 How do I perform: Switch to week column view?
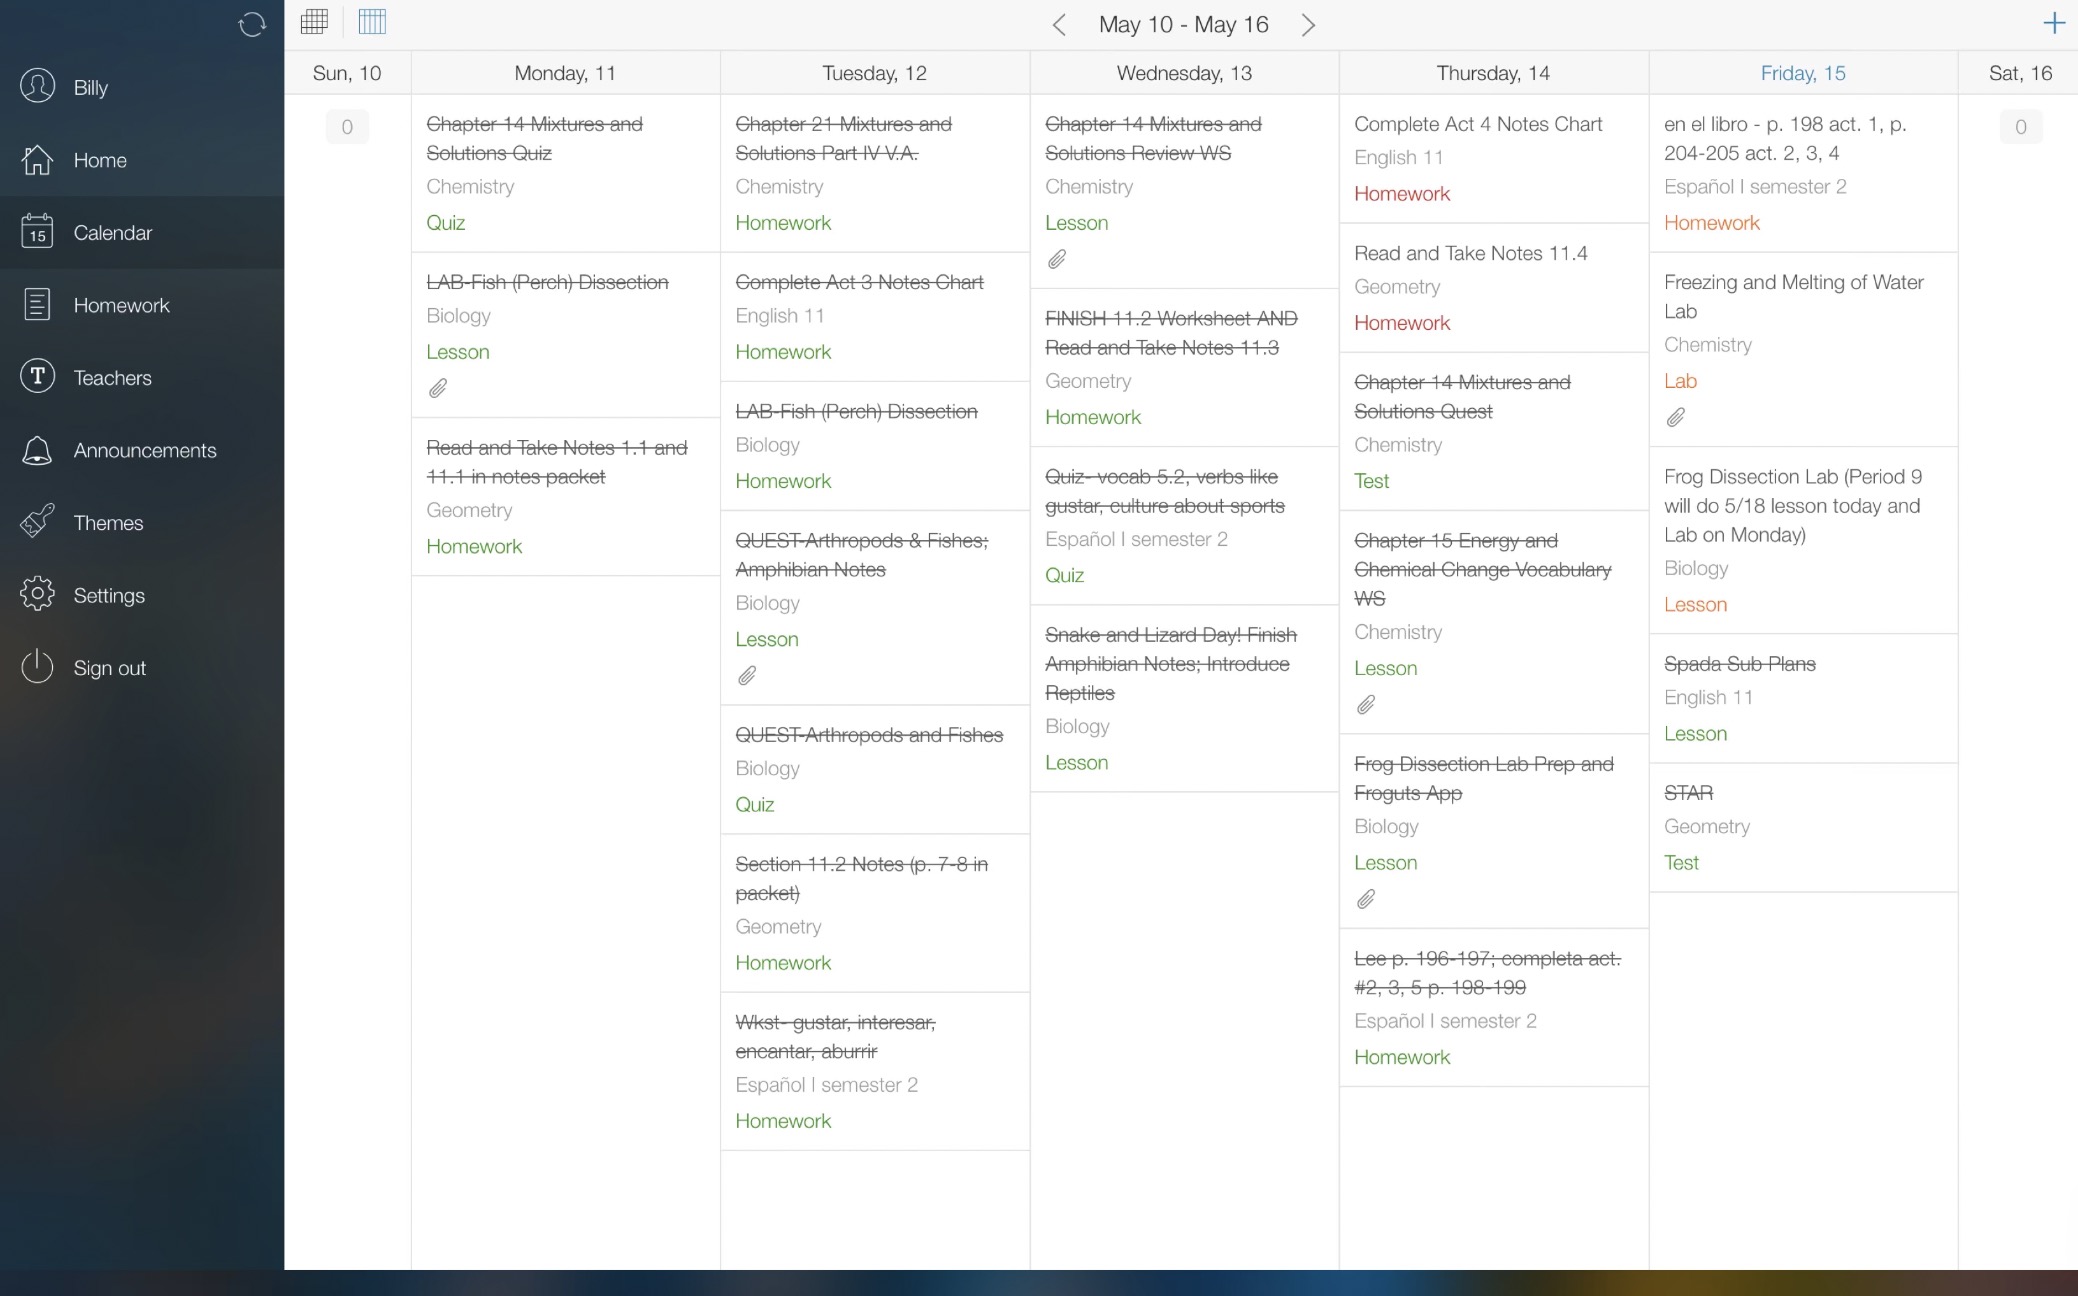click(x=372, y=22)
